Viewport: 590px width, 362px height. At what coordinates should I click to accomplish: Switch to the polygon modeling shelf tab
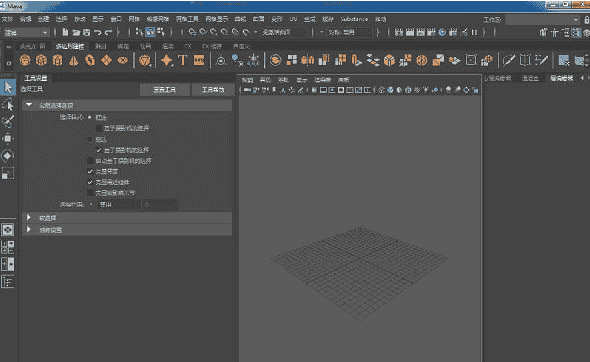click(x=70, y=46)
